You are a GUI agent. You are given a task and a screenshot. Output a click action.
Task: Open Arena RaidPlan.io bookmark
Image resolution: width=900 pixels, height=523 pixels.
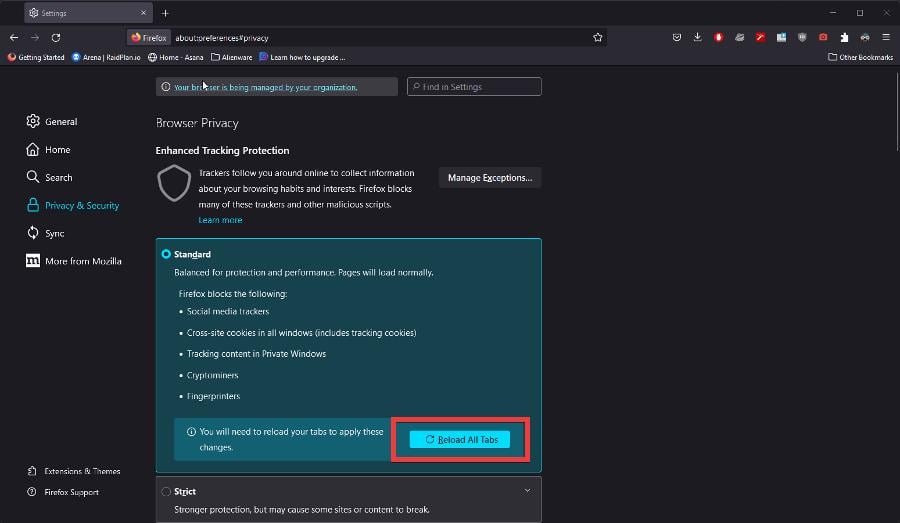click(x=106, y=57)
